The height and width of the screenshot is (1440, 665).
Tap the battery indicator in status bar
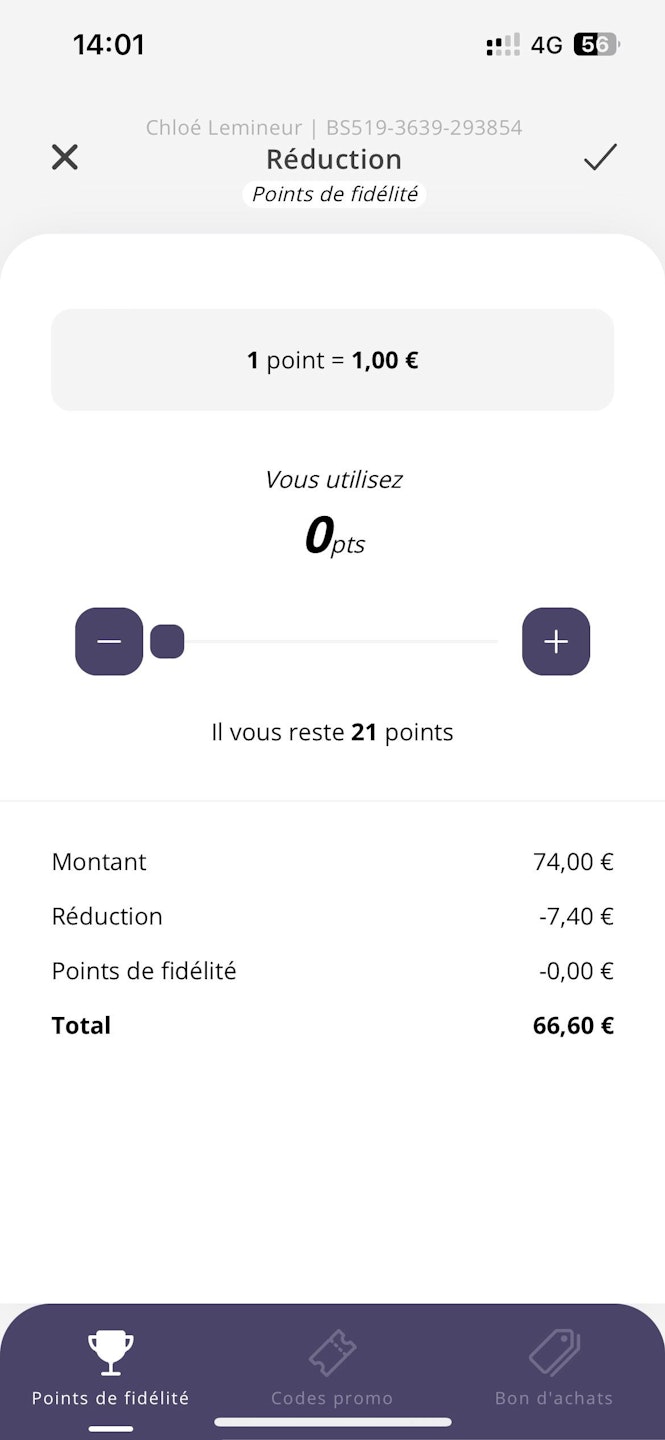[x=596, y=45]
